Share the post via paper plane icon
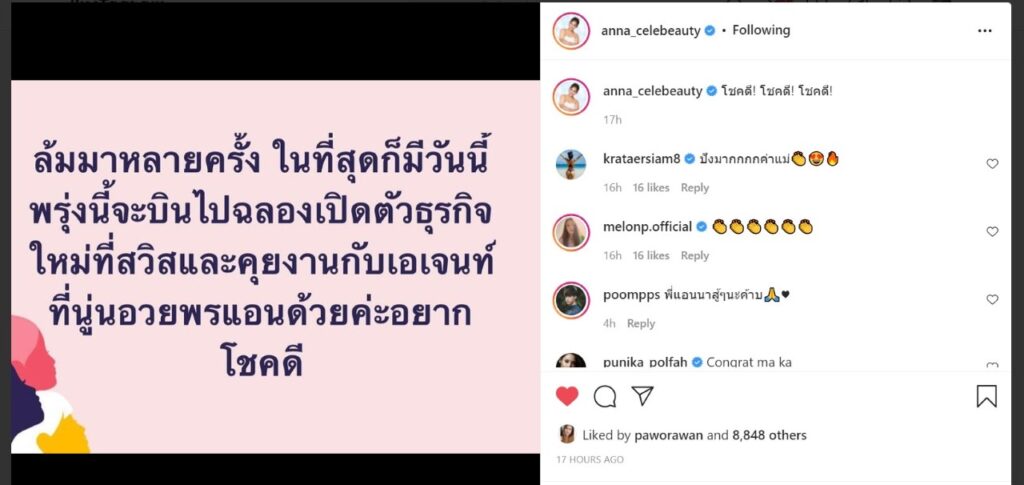Image resolution: width=1024 pixels, height=485 pixels. coord(643,396)
